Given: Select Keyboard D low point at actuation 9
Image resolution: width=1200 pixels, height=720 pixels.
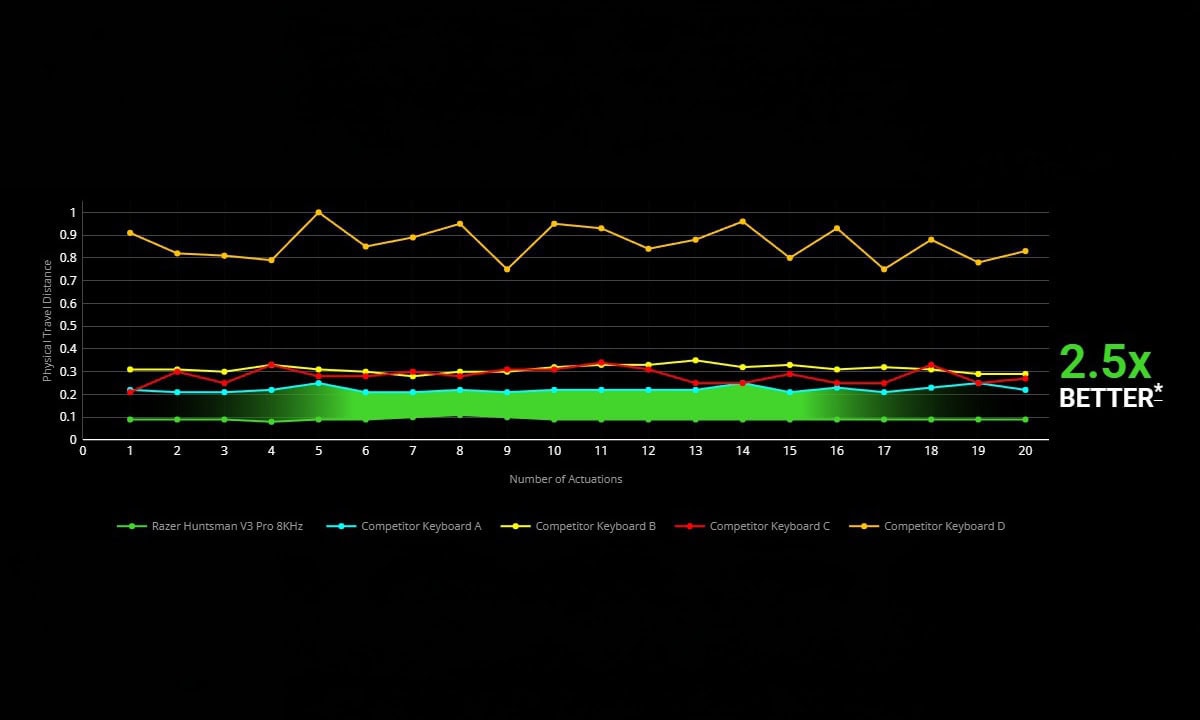Looking at the screenshot, I should [507, 269].
